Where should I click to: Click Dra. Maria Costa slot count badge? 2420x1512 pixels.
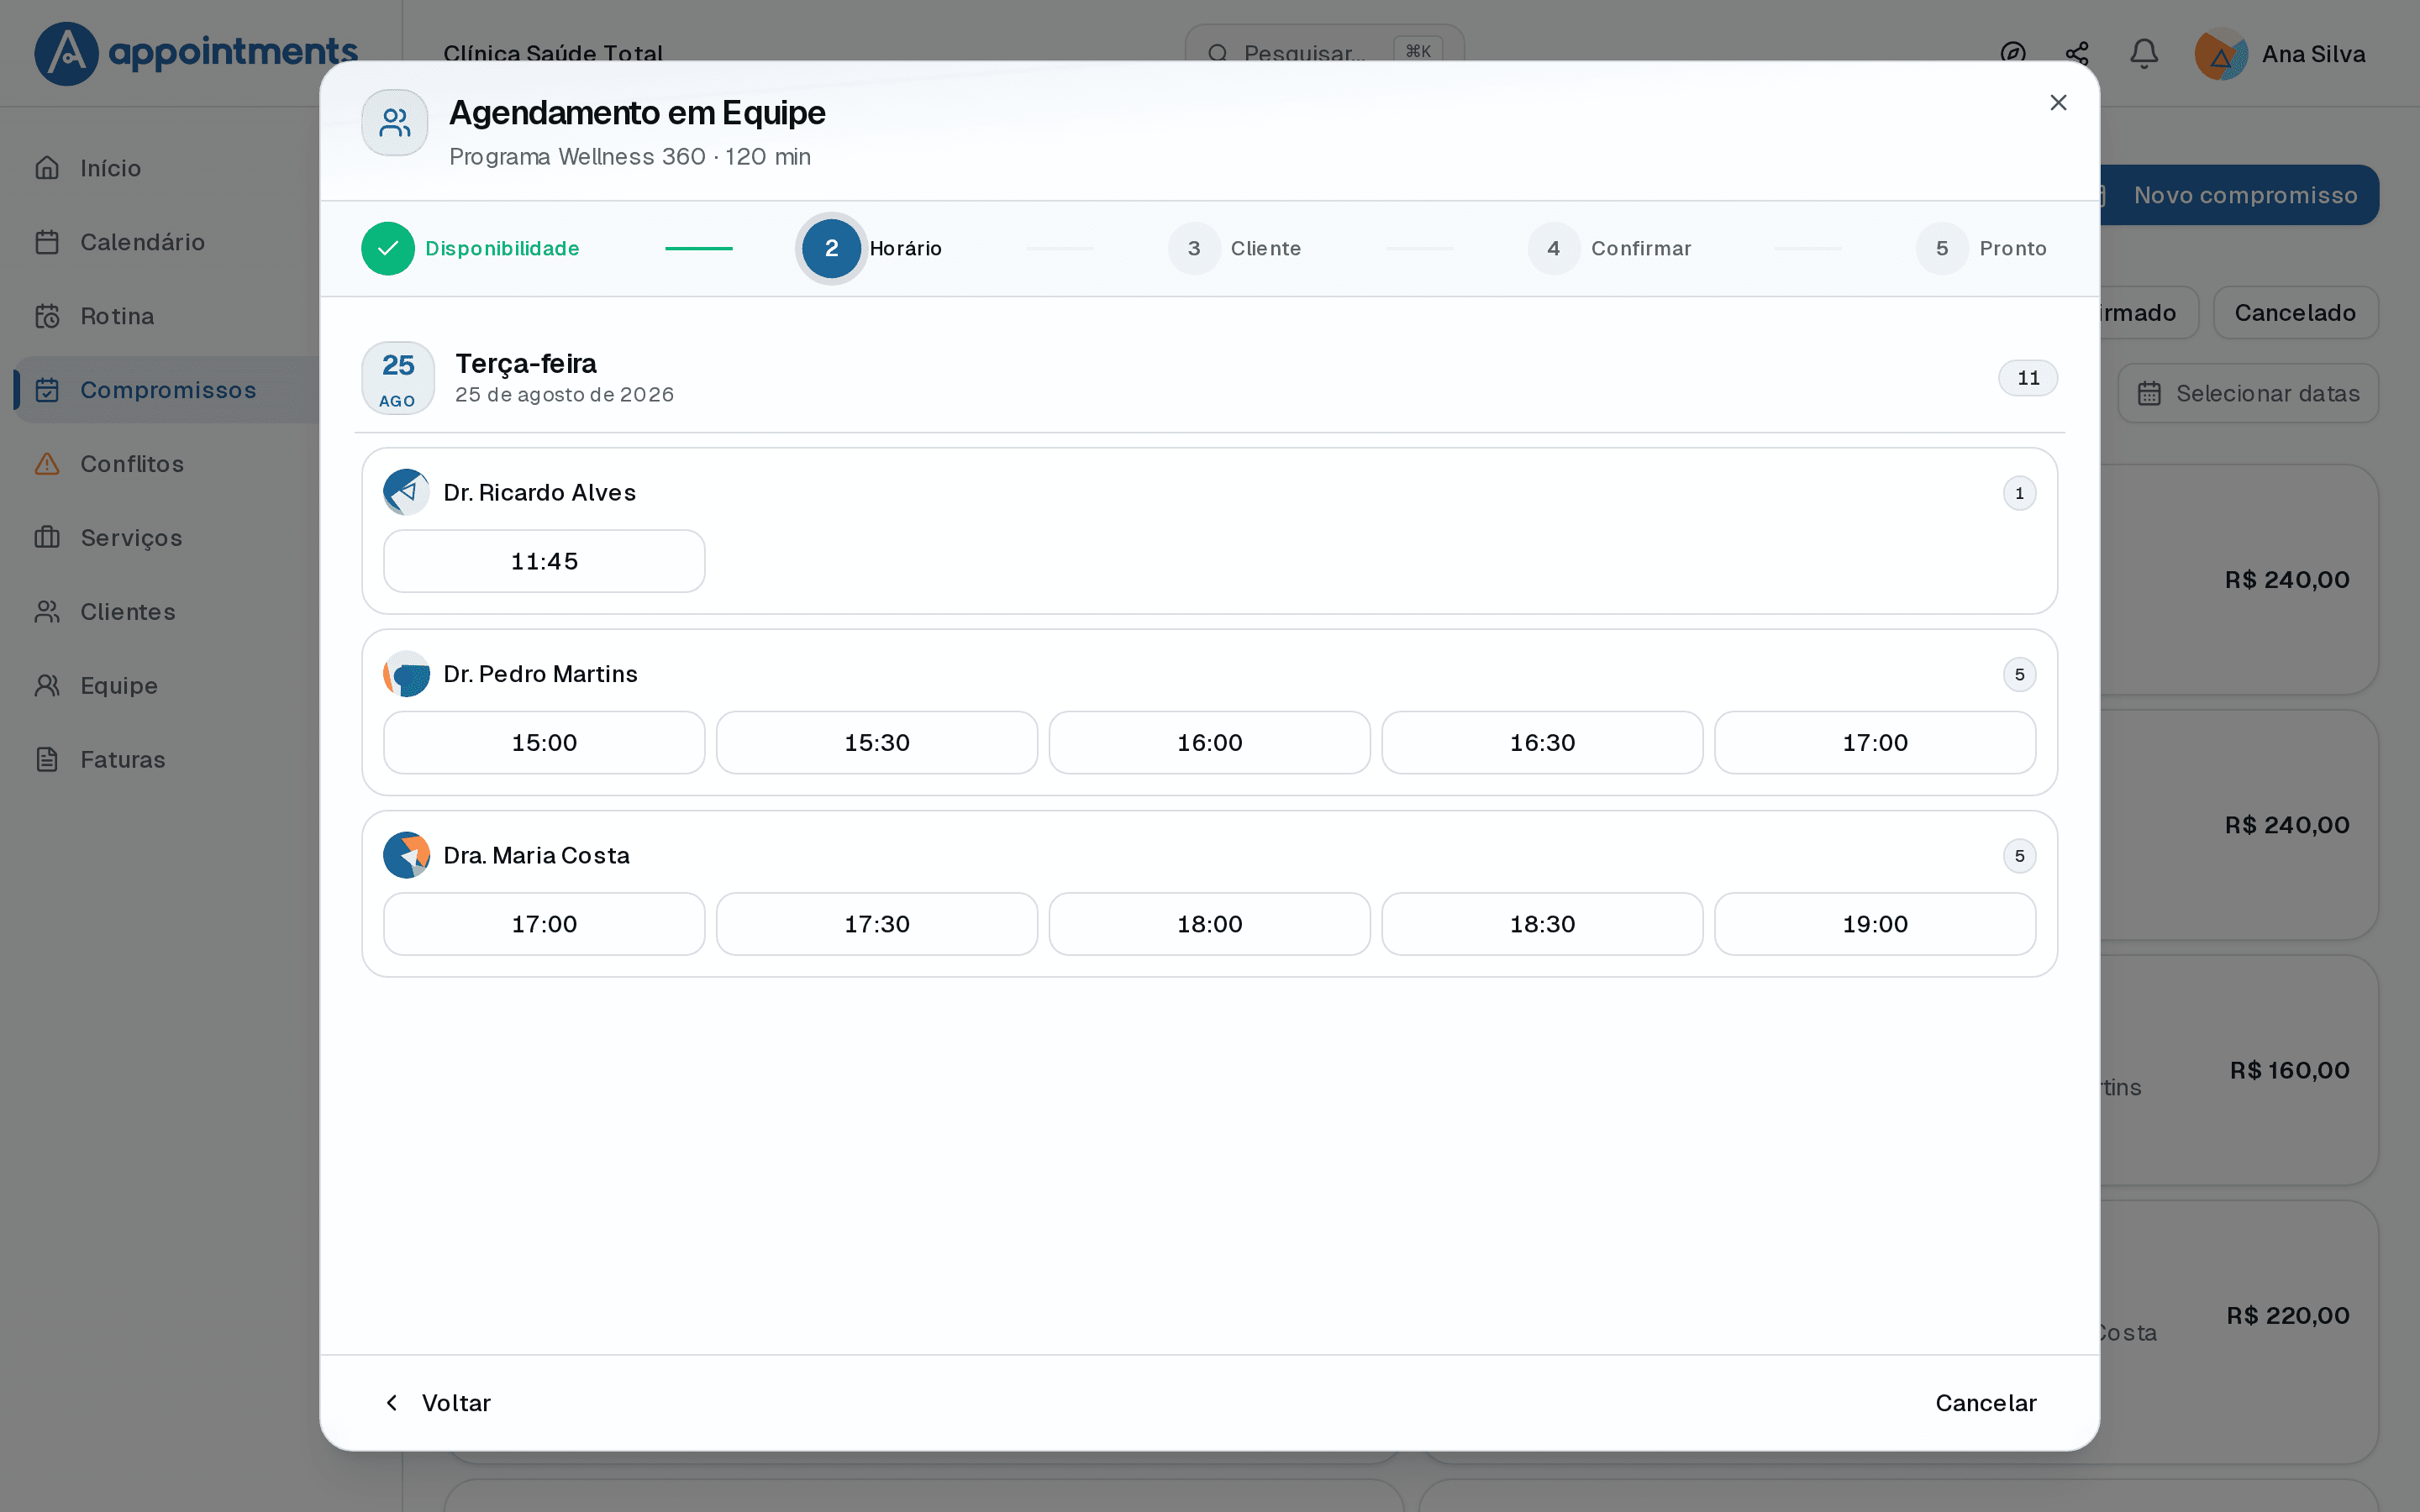pos(2019,856)
